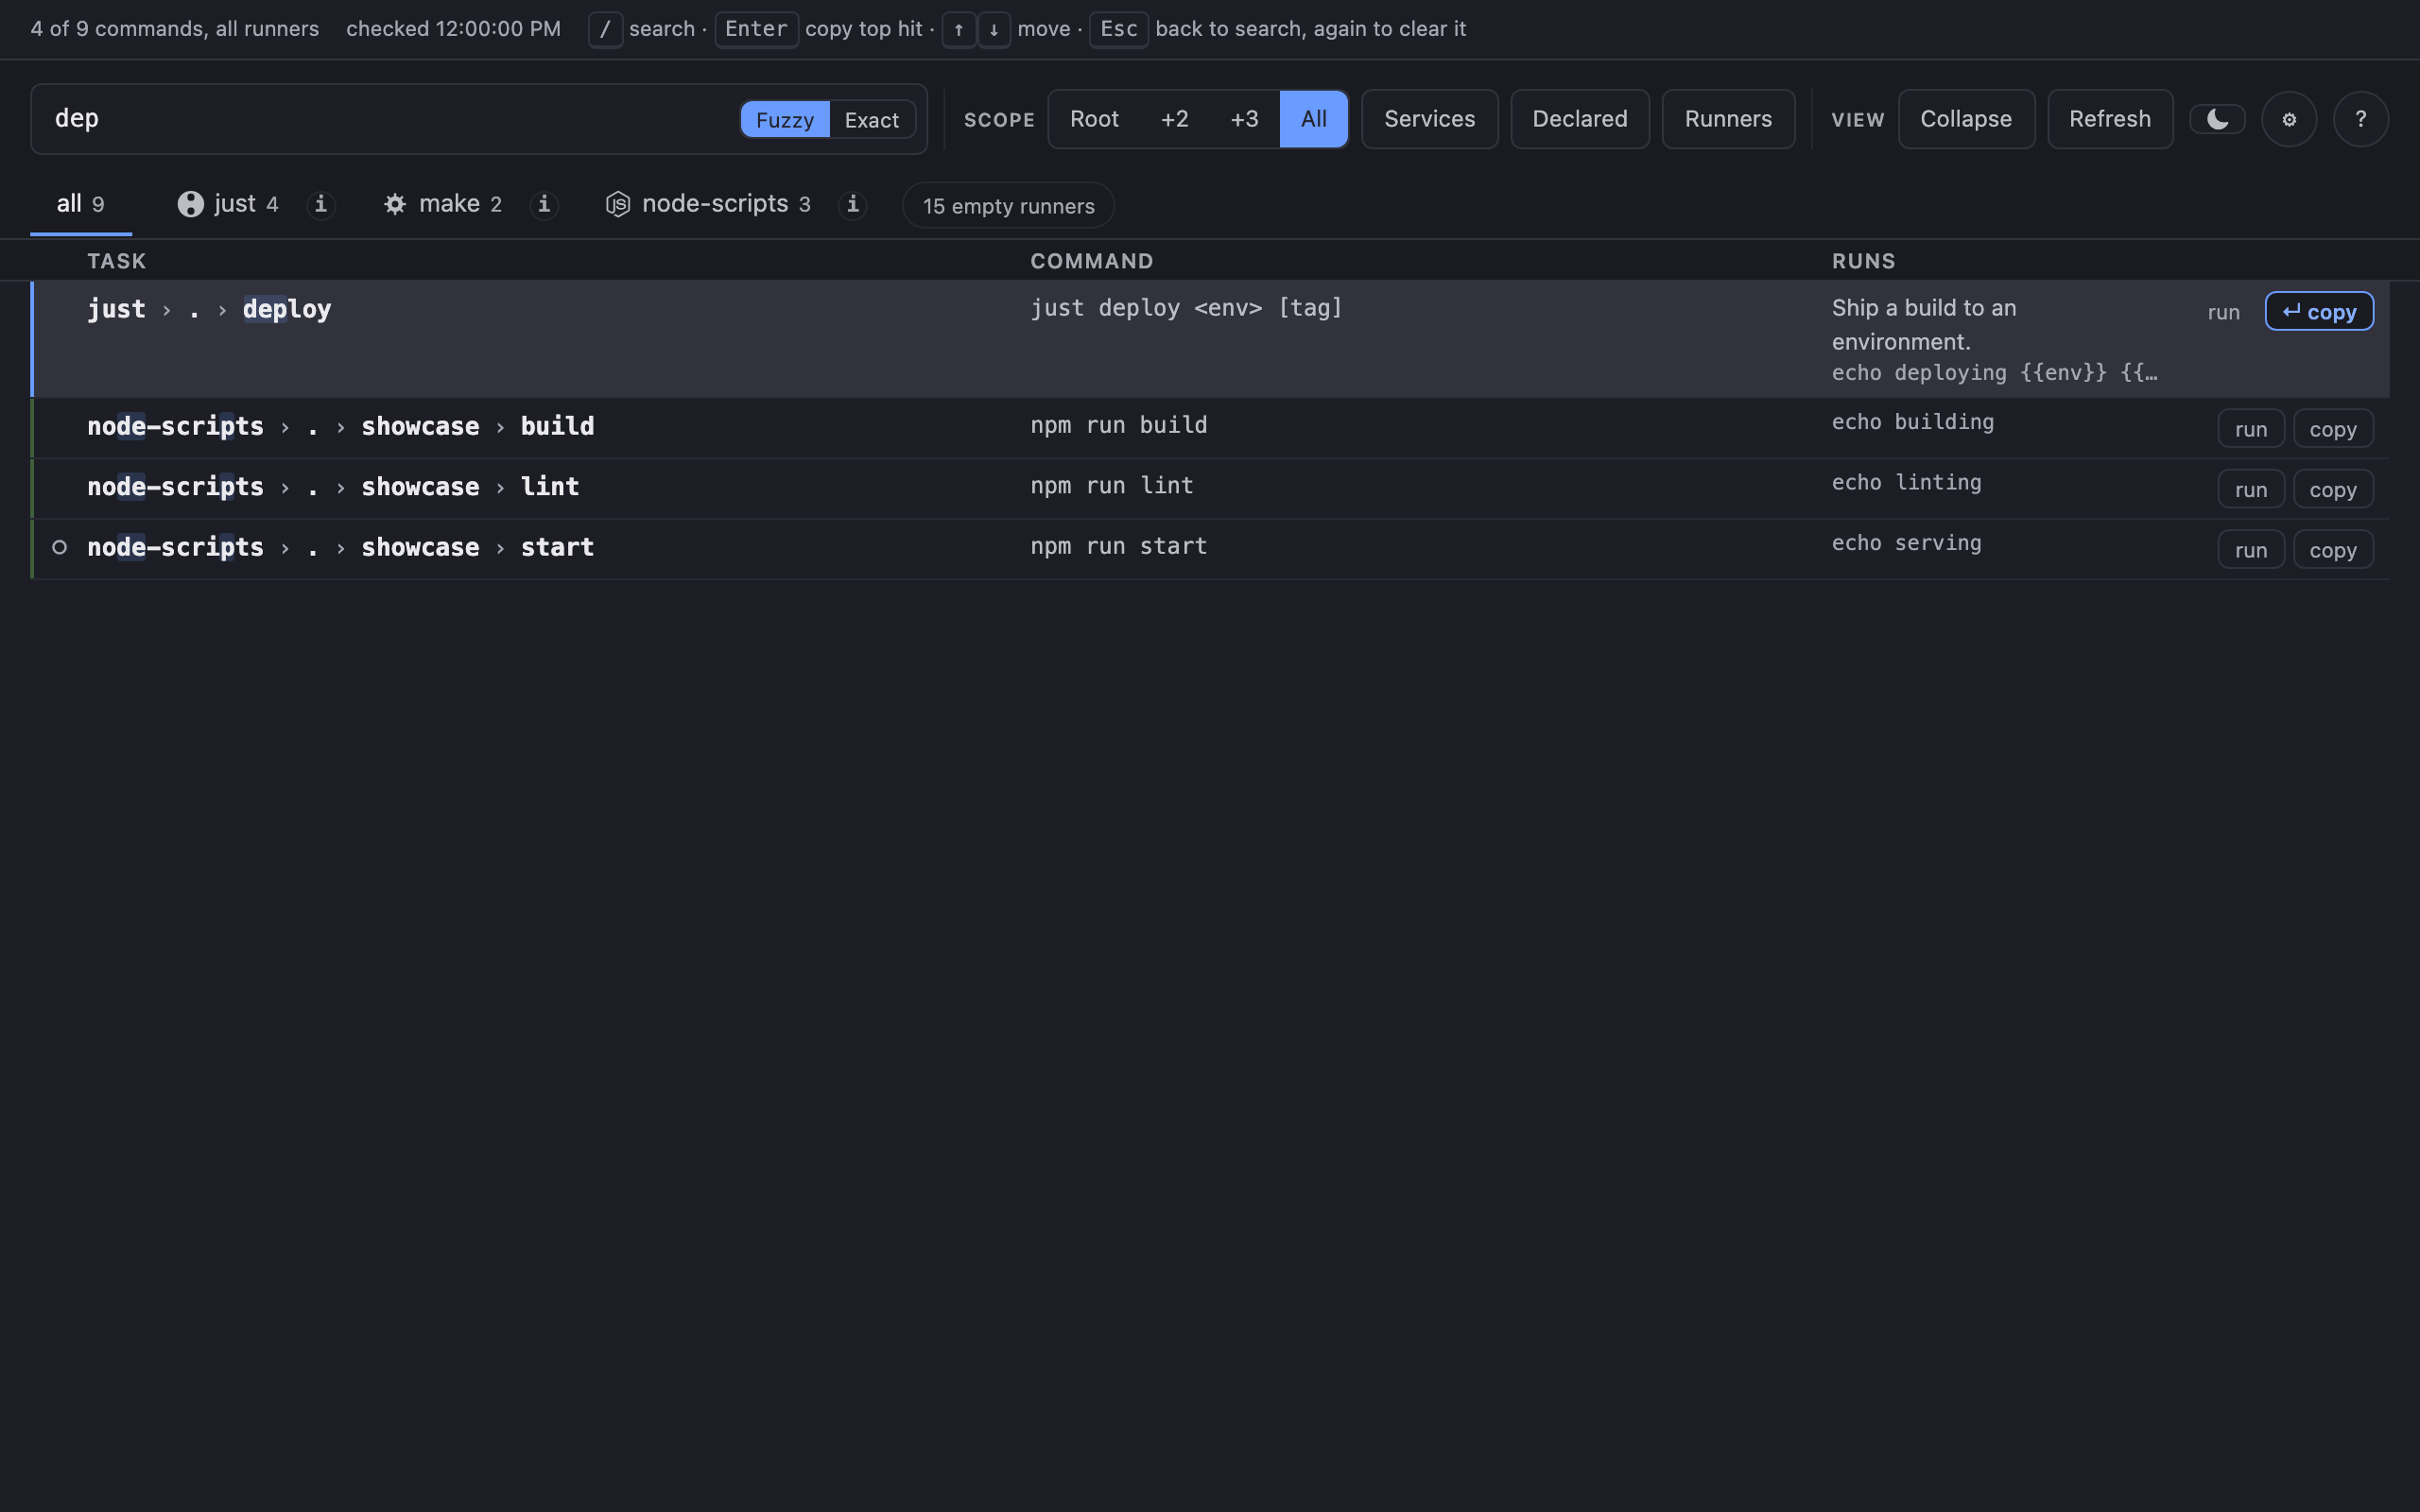
Task: Collapse the view with Collapse button
Action: tap(1965, 119)
